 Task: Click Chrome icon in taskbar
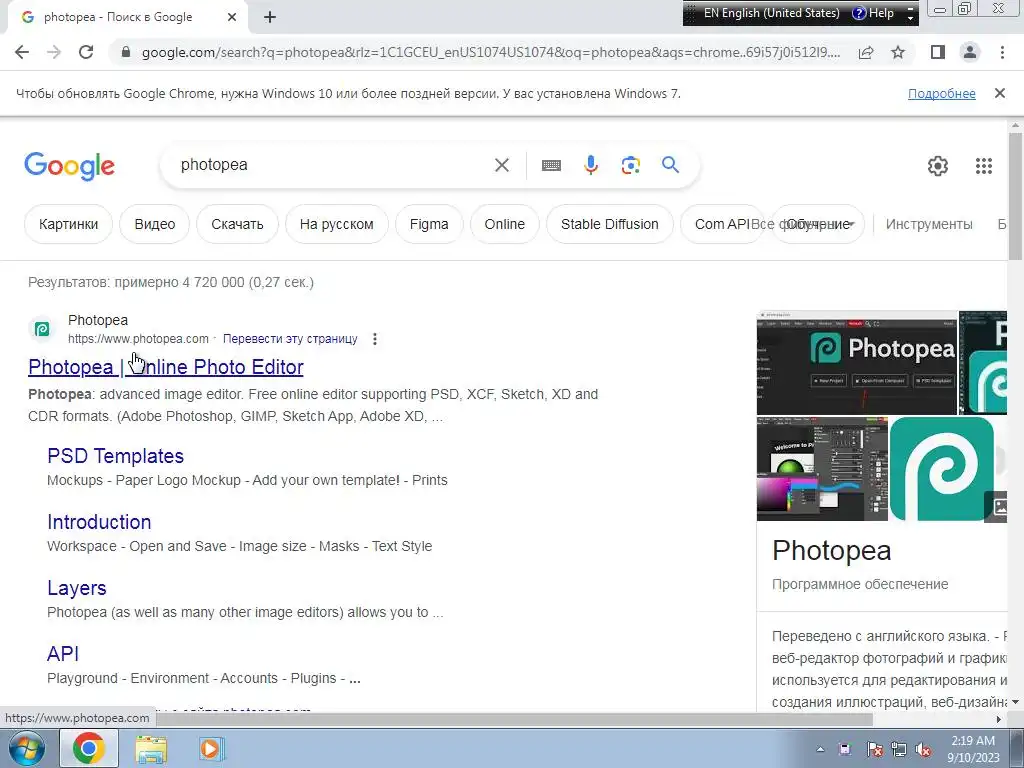coord(89,748)
